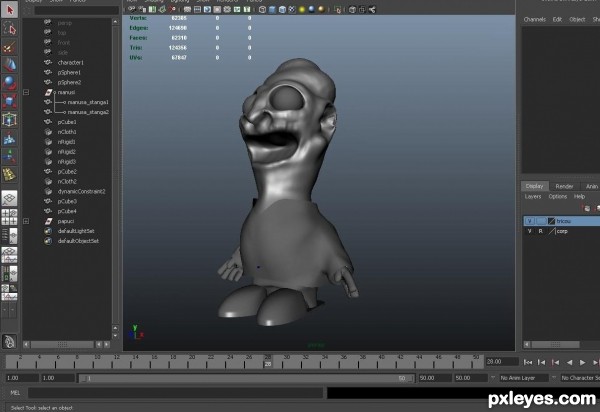
Task: Toggle the resolution gate icon in viewport toolbar
Action: tap(207, 9)
